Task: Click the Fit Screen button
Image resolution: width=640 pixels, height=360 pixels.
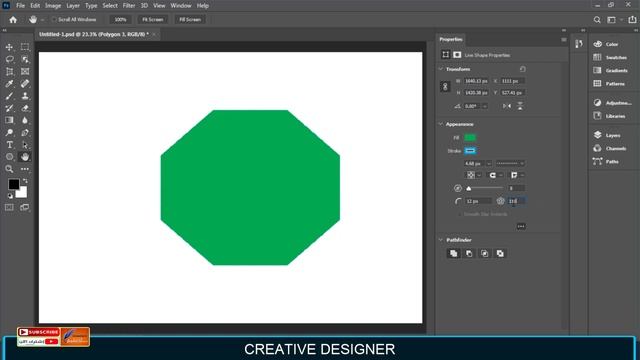Action: click(153, 20)
